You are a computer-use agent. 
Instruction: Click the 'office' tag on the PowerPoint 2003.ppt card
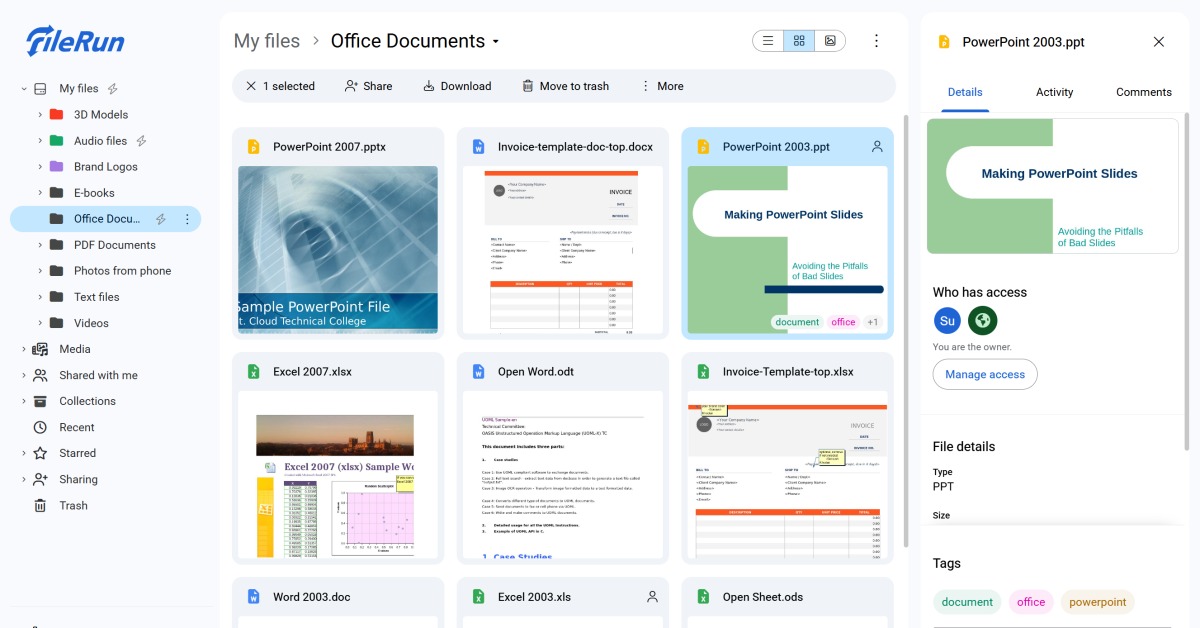(843, 322)
